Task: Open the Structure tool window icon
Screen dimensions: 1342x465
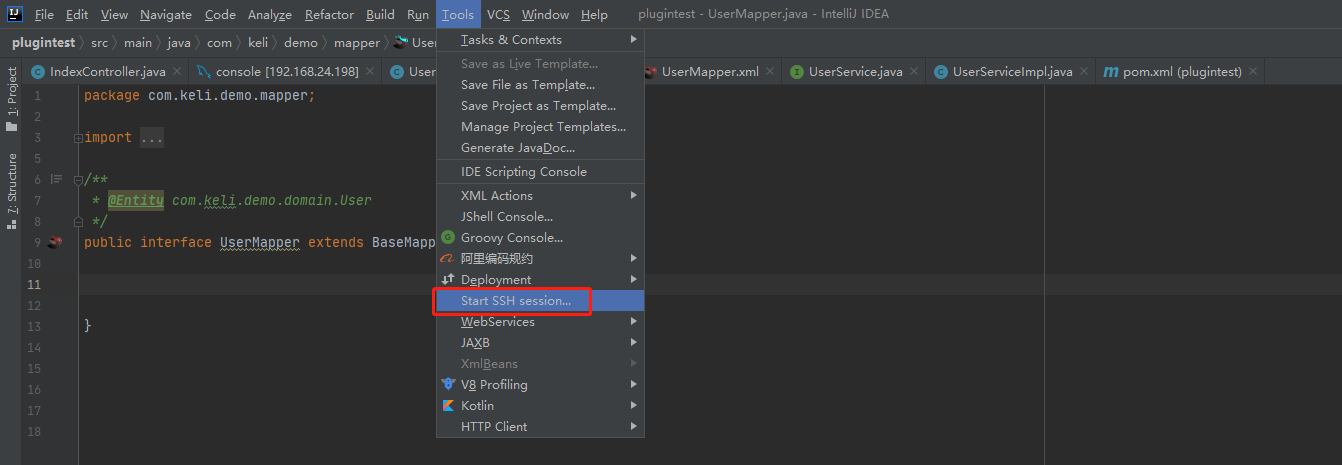Action: [12, 224]
